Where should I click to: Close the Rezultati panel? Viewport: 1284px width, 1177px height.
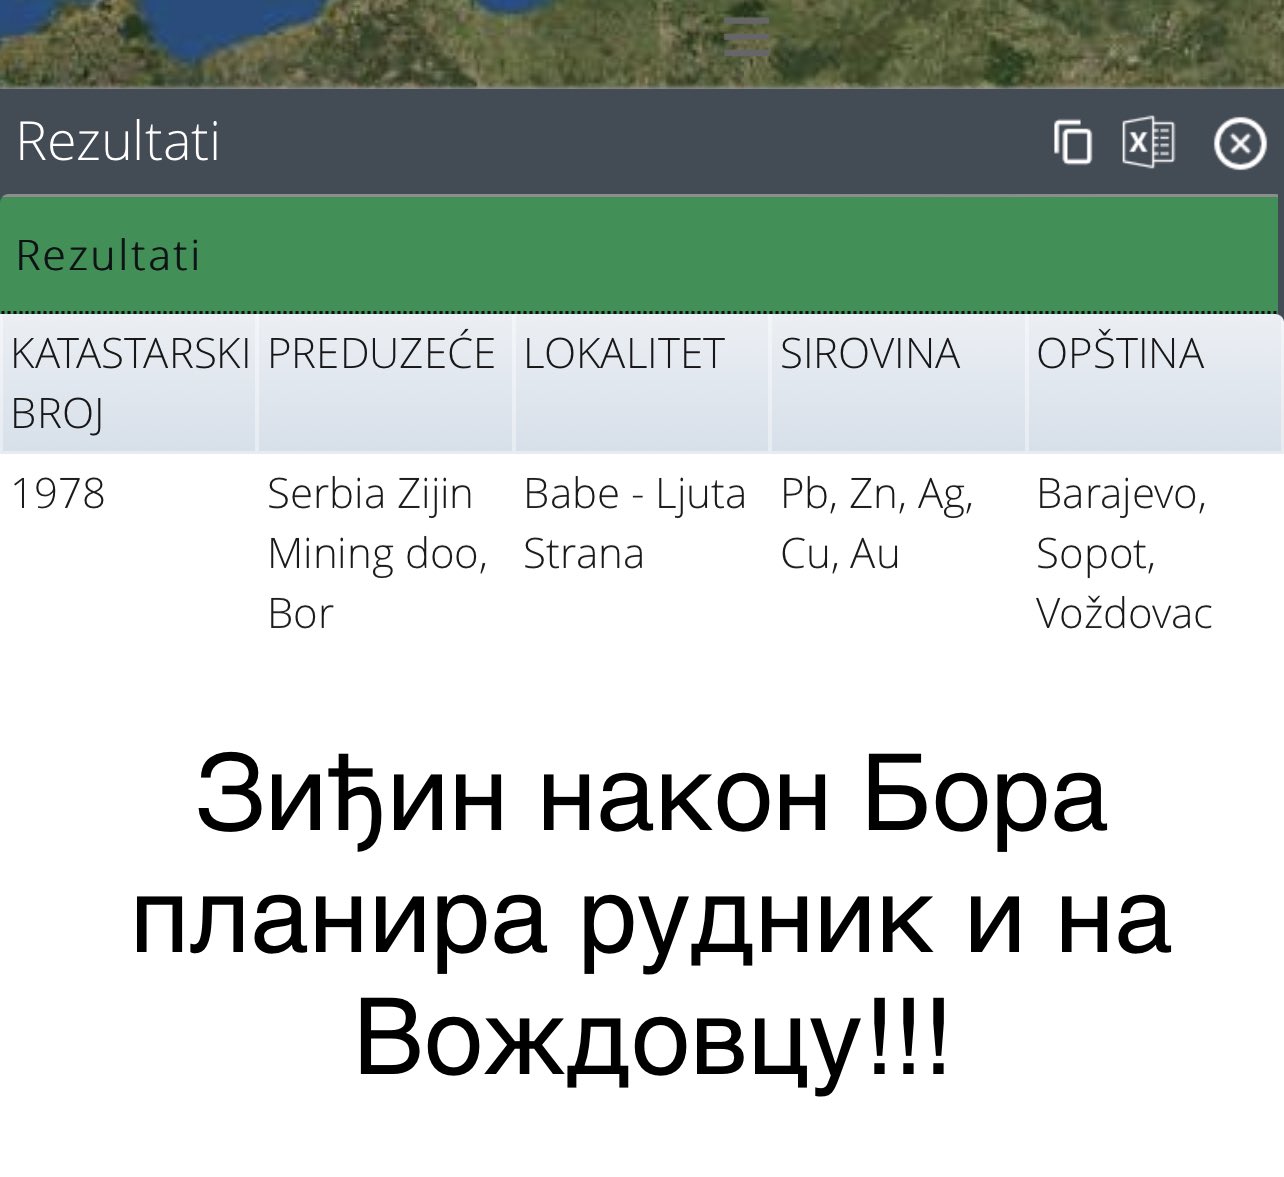[1240, 144]
